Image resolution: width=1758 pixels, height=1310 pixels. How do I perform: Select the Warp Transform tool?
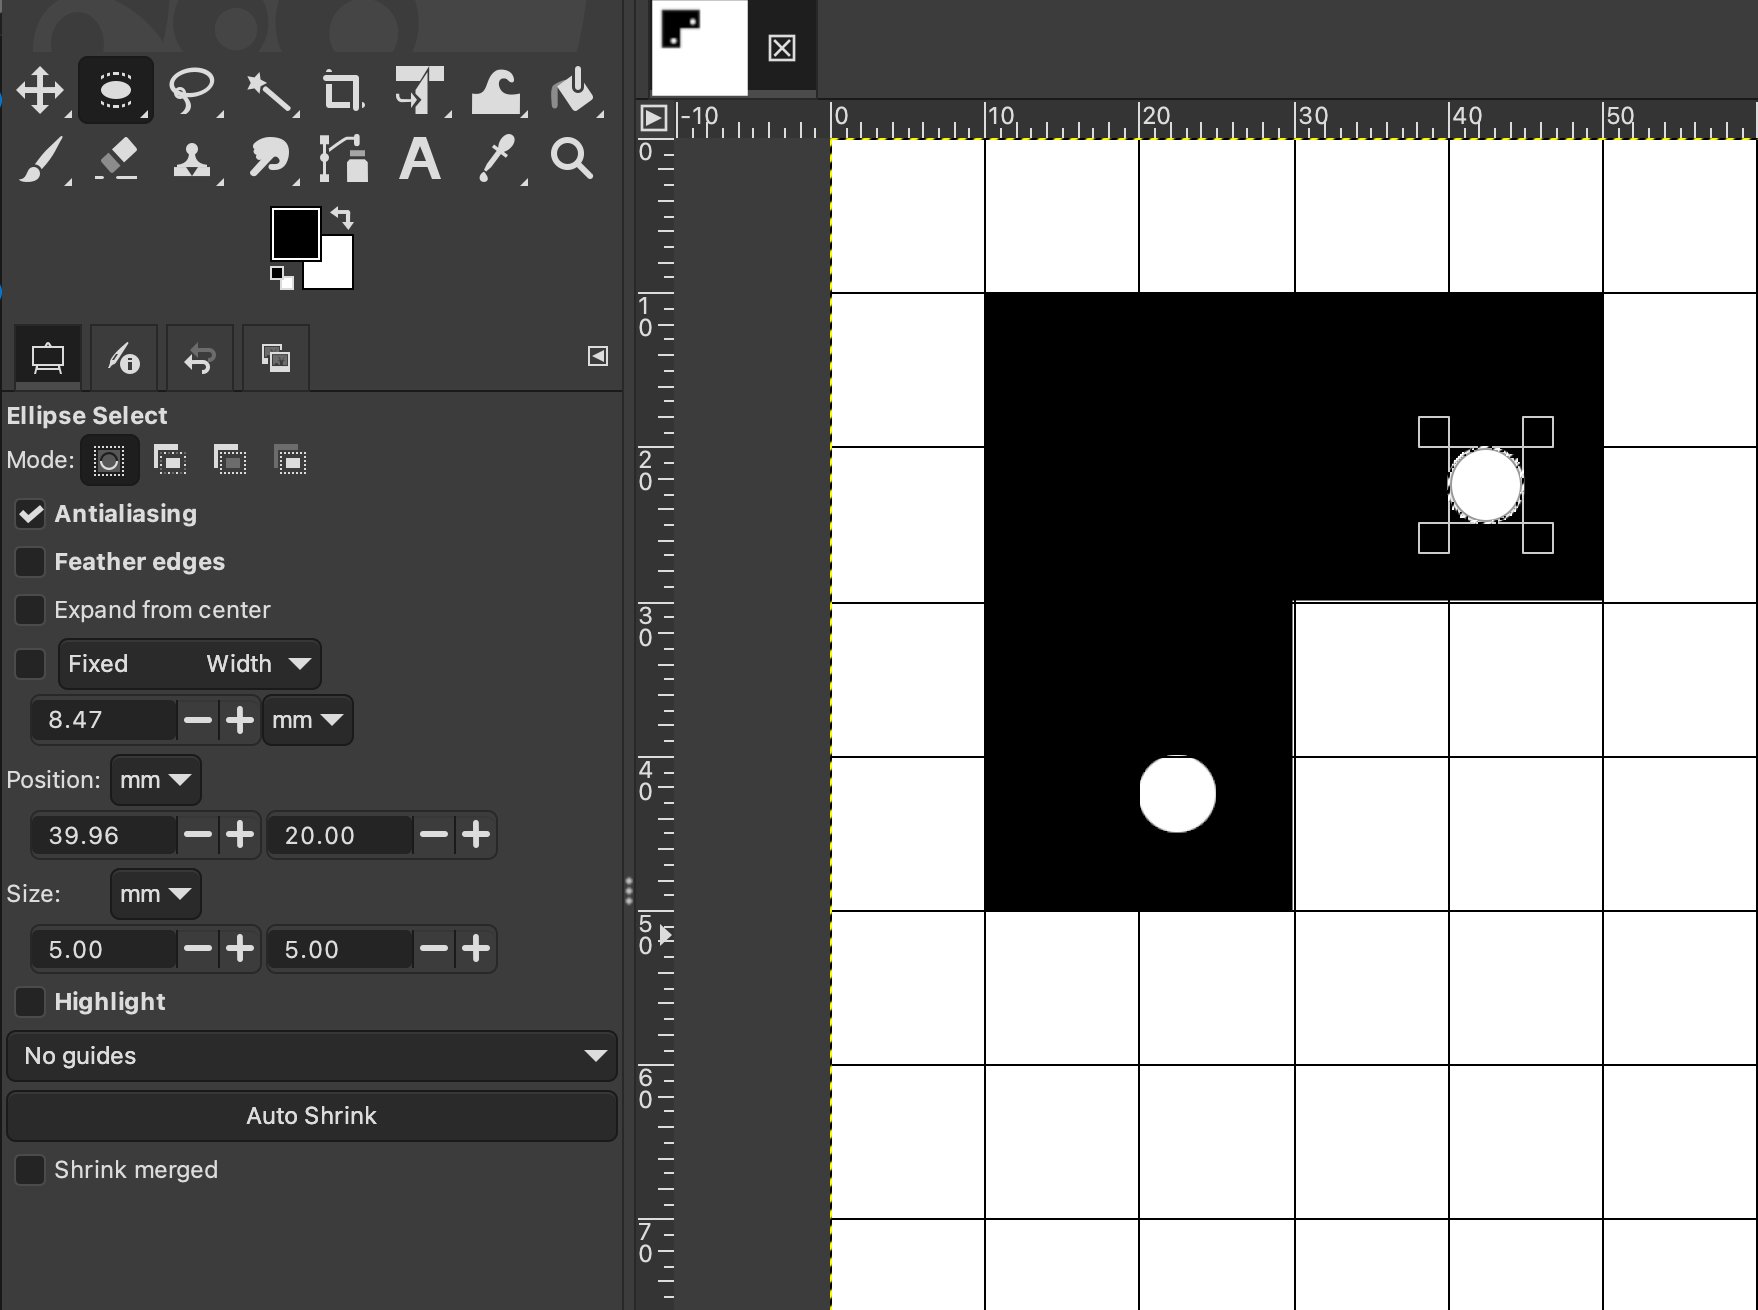496,90
